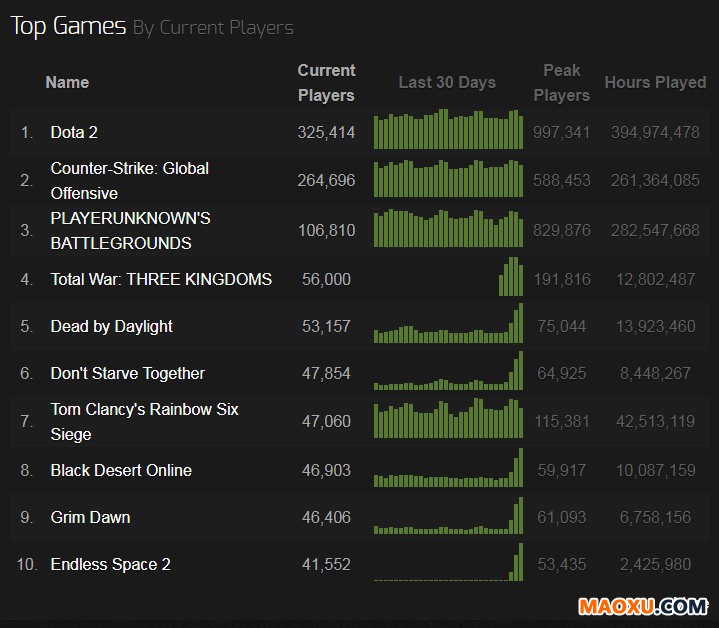The height and width of the screenshot is (628, 719).
Task: Open Total War: THREE KINGDOMS link
Action: (161, 279)
